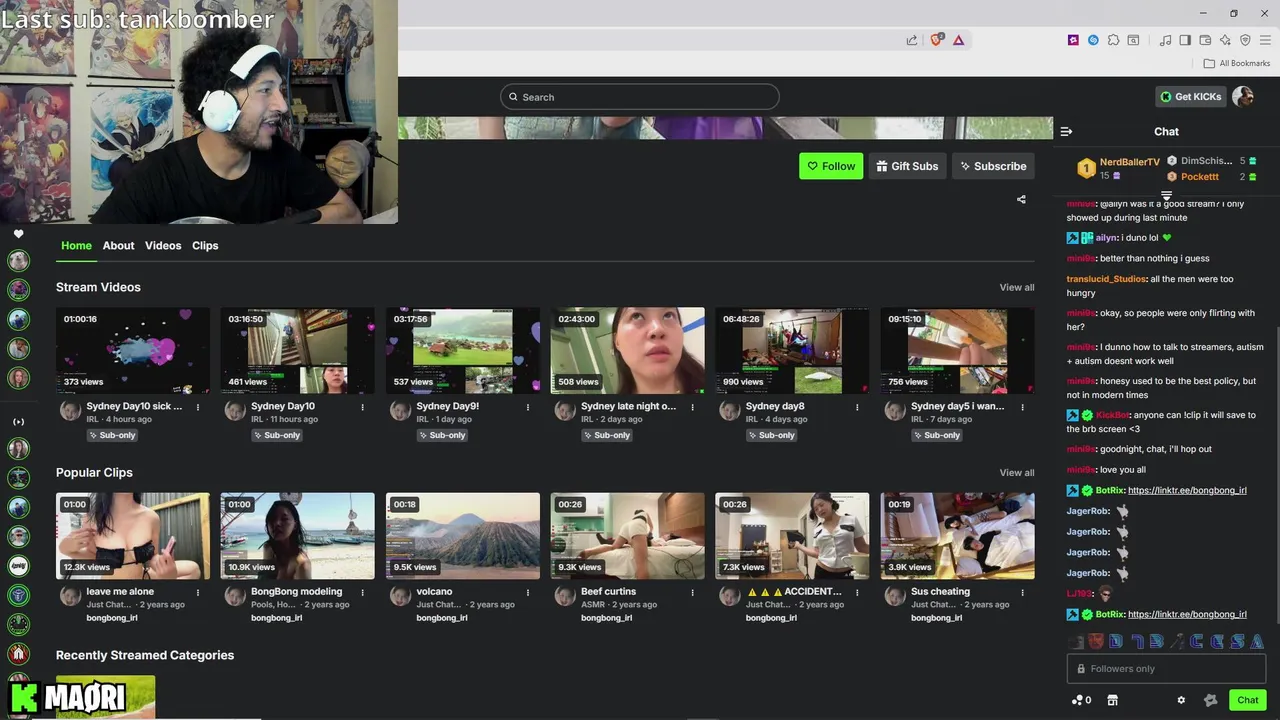Open the Sydney Day10 461 views video thumbnail
The width and height of the screenshot is (1280, 720).
point(298,351)
